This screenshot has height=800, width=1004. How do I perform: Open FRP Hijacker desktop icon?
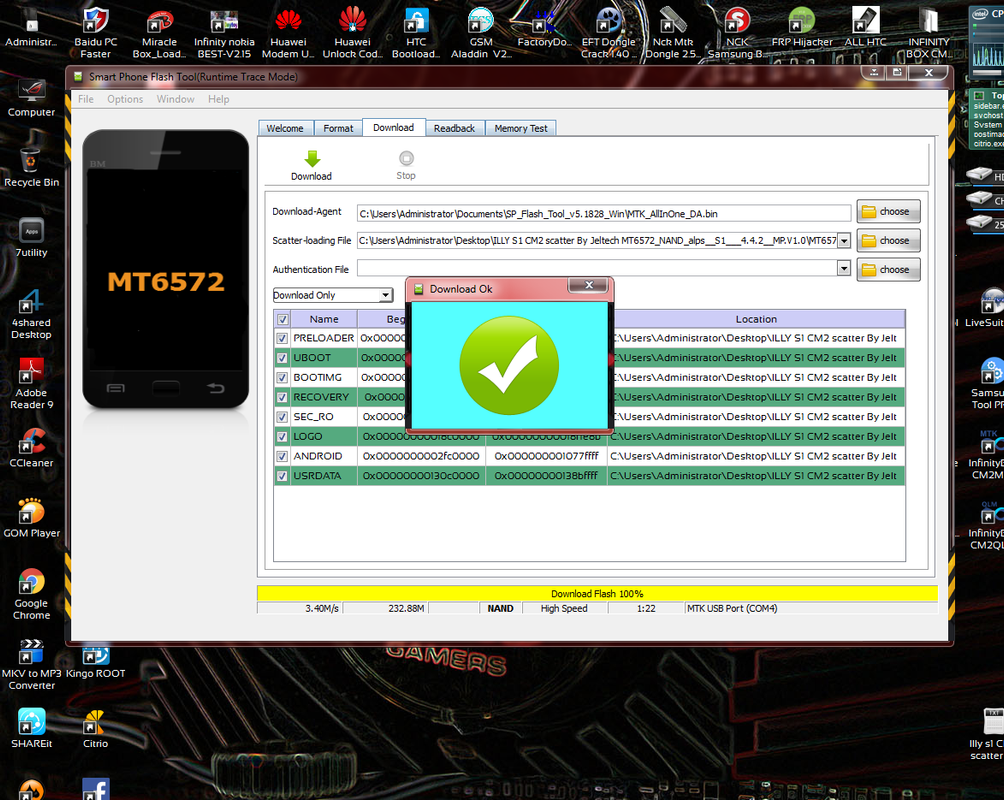[x=802, y=29]
